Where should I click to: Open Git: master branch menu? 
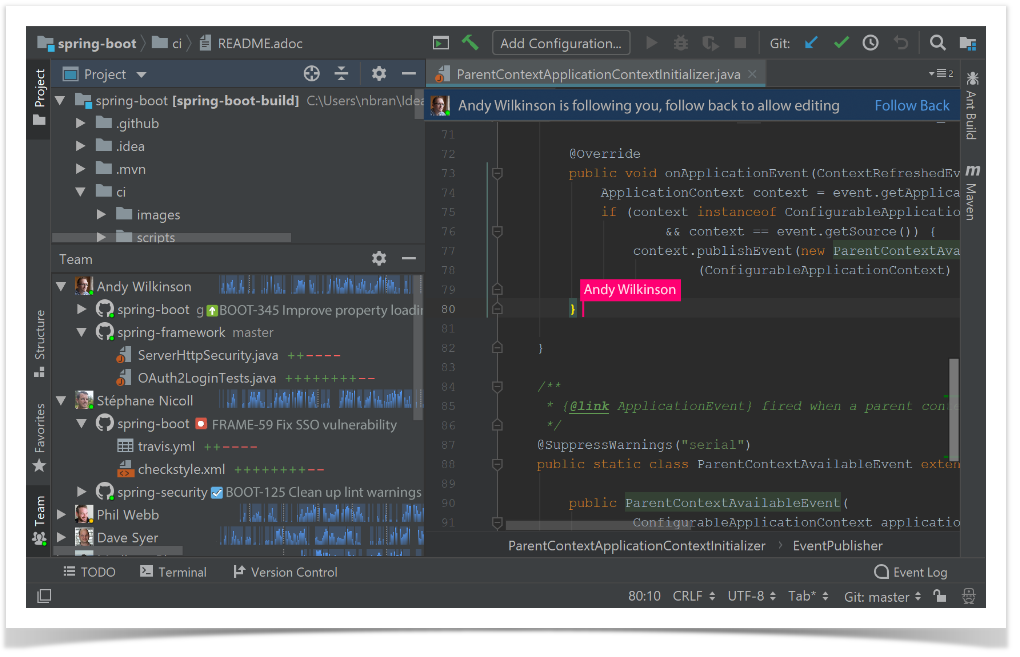[882, 597]
